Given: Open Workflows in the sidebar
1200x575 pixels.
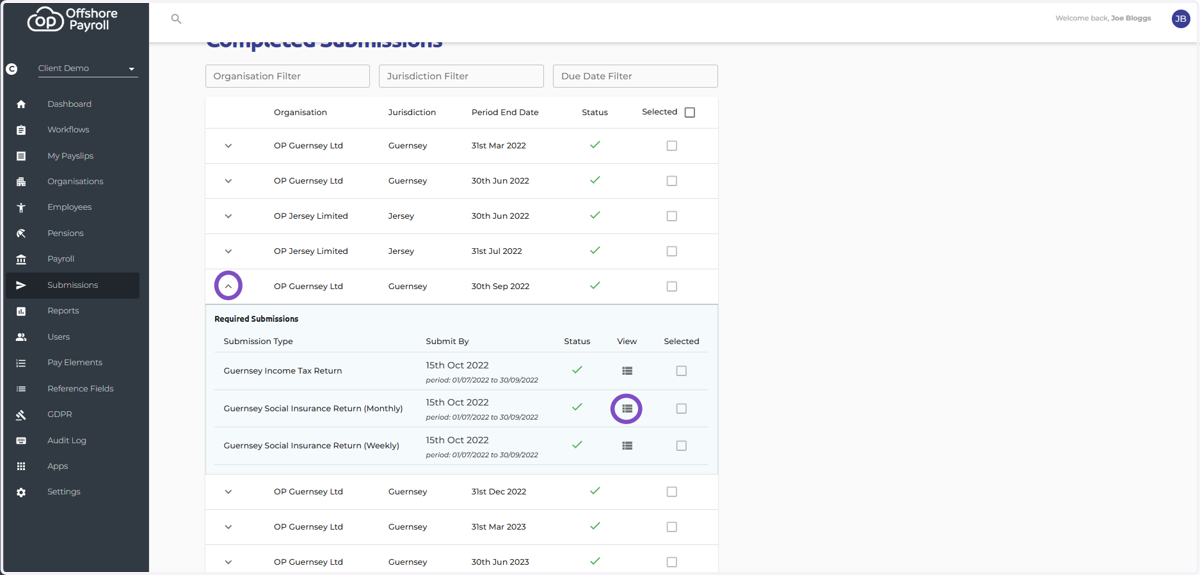Looking at the screenshot, I should click(x=70, y=130).
